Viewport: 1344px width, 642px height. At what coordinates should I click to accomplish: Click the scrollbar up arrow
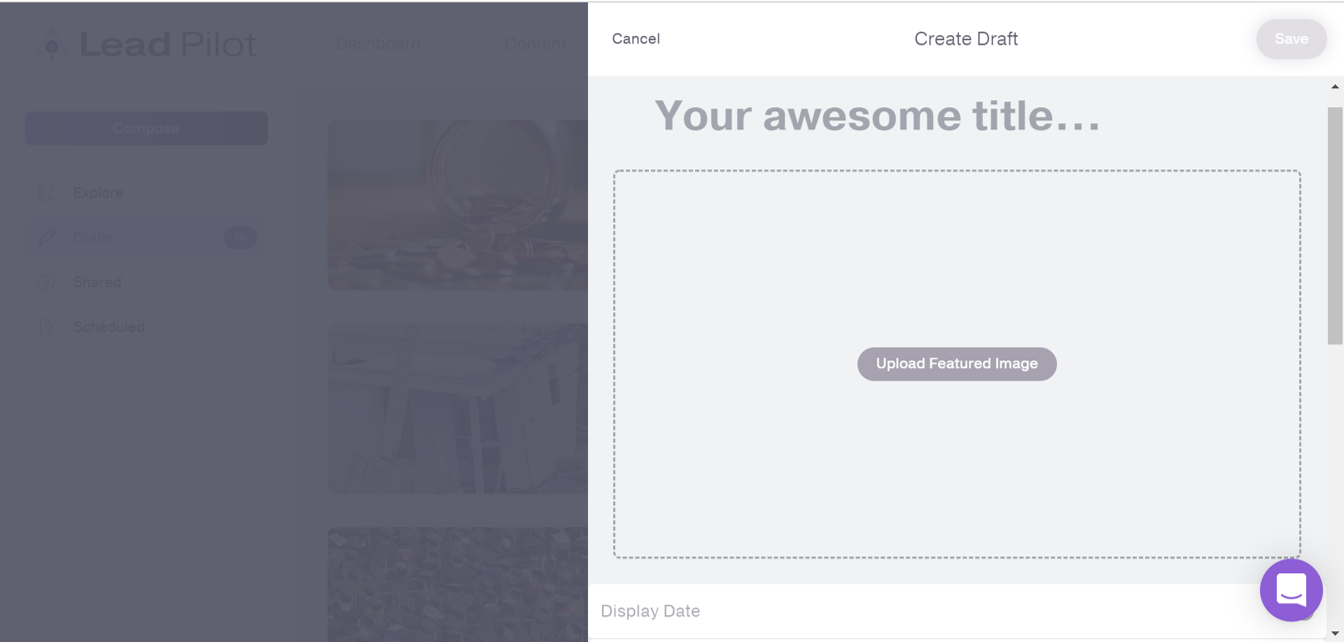click(x=1335, y=87)
